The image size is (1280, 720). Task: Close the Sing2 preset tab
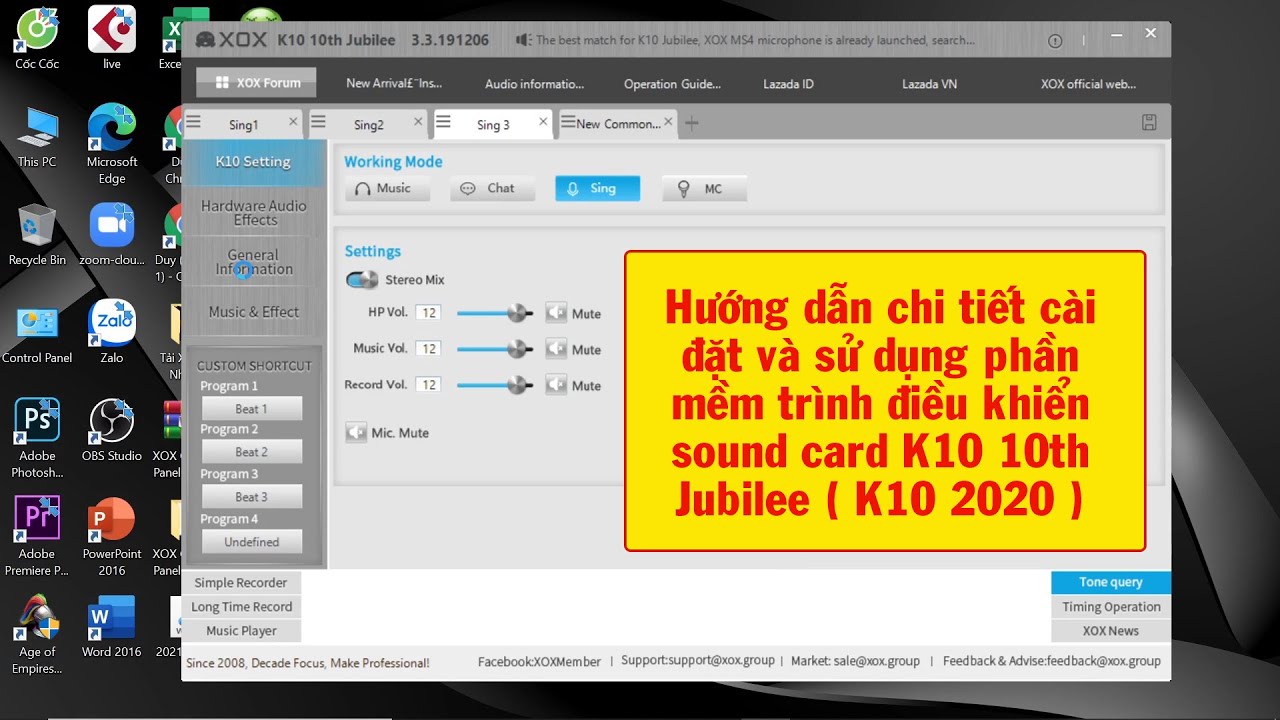[418, 121]
